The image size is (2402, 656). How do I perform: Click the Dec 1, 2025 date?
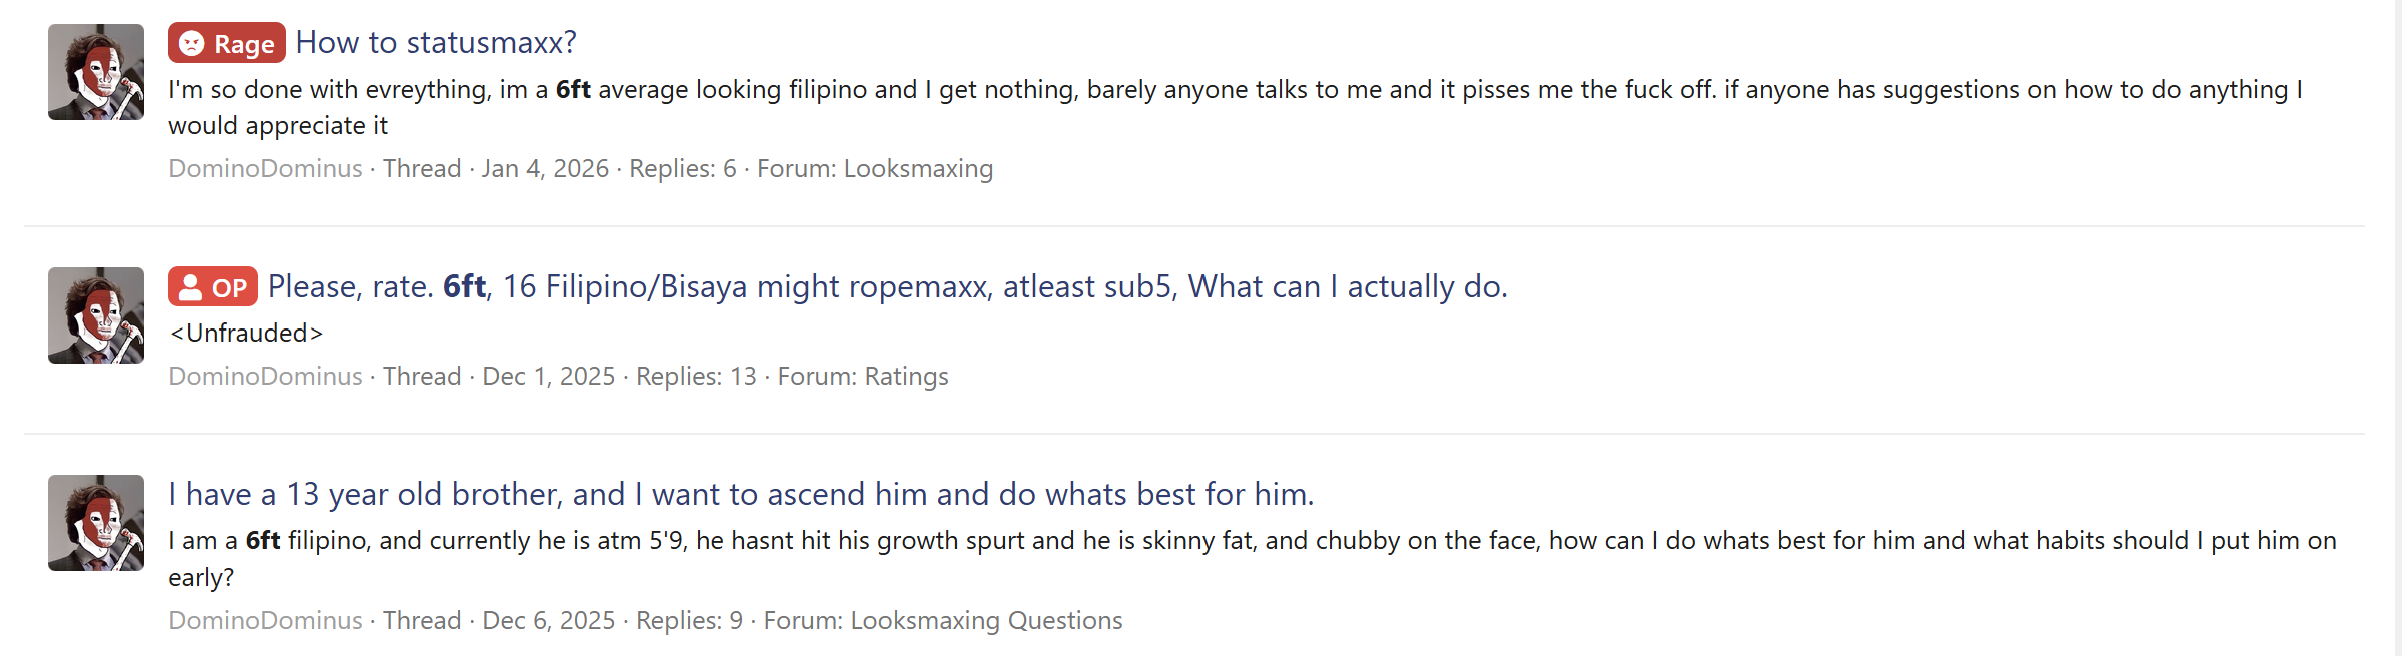pos(549,377)
